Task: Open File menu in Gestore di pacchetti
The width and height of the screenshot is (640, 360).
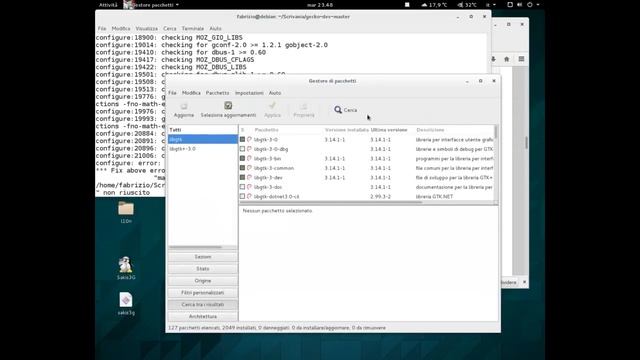Action: click(x=173, y=93)
